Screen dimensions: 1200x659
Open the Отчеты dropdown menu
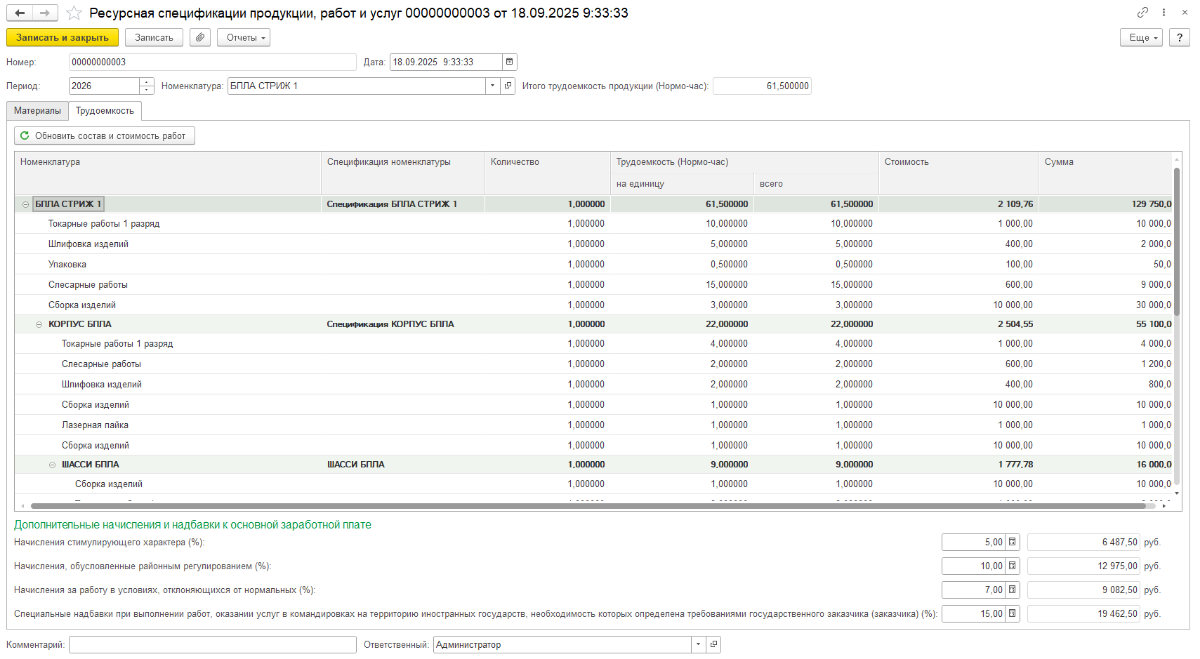pyautogui.click(x=244, y=37)
